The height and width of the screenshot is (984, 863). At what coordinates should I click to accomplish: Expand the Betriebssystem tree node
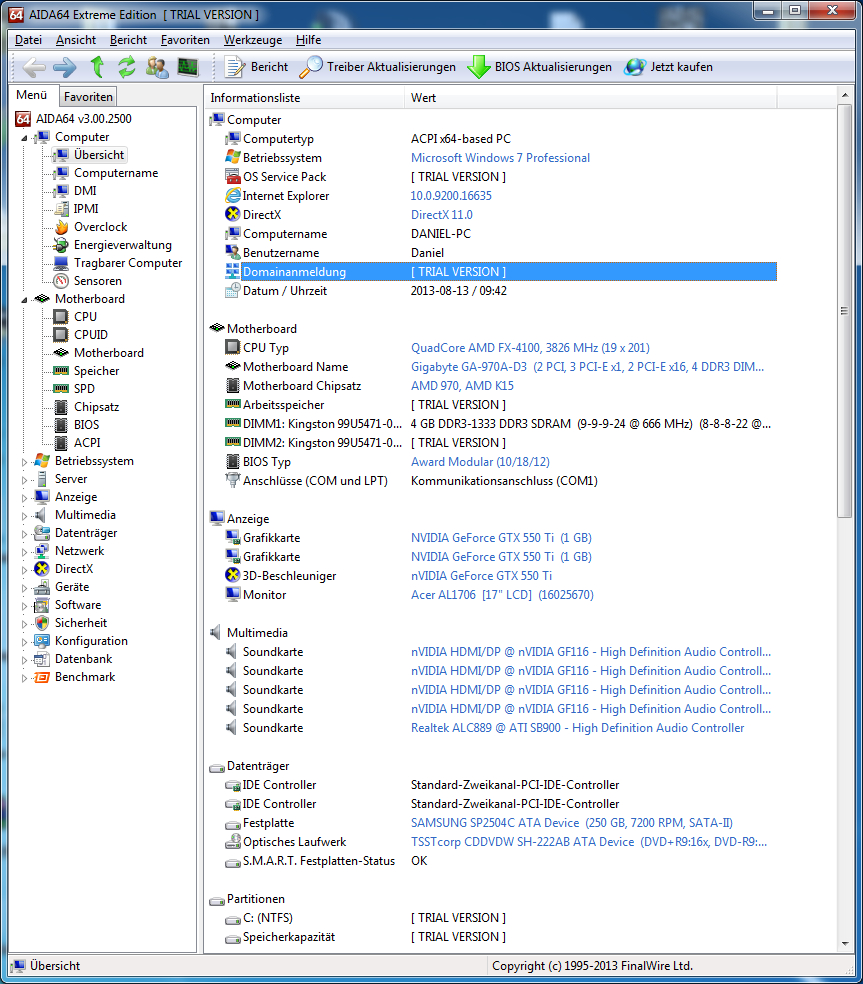click(x=24, y=462)
